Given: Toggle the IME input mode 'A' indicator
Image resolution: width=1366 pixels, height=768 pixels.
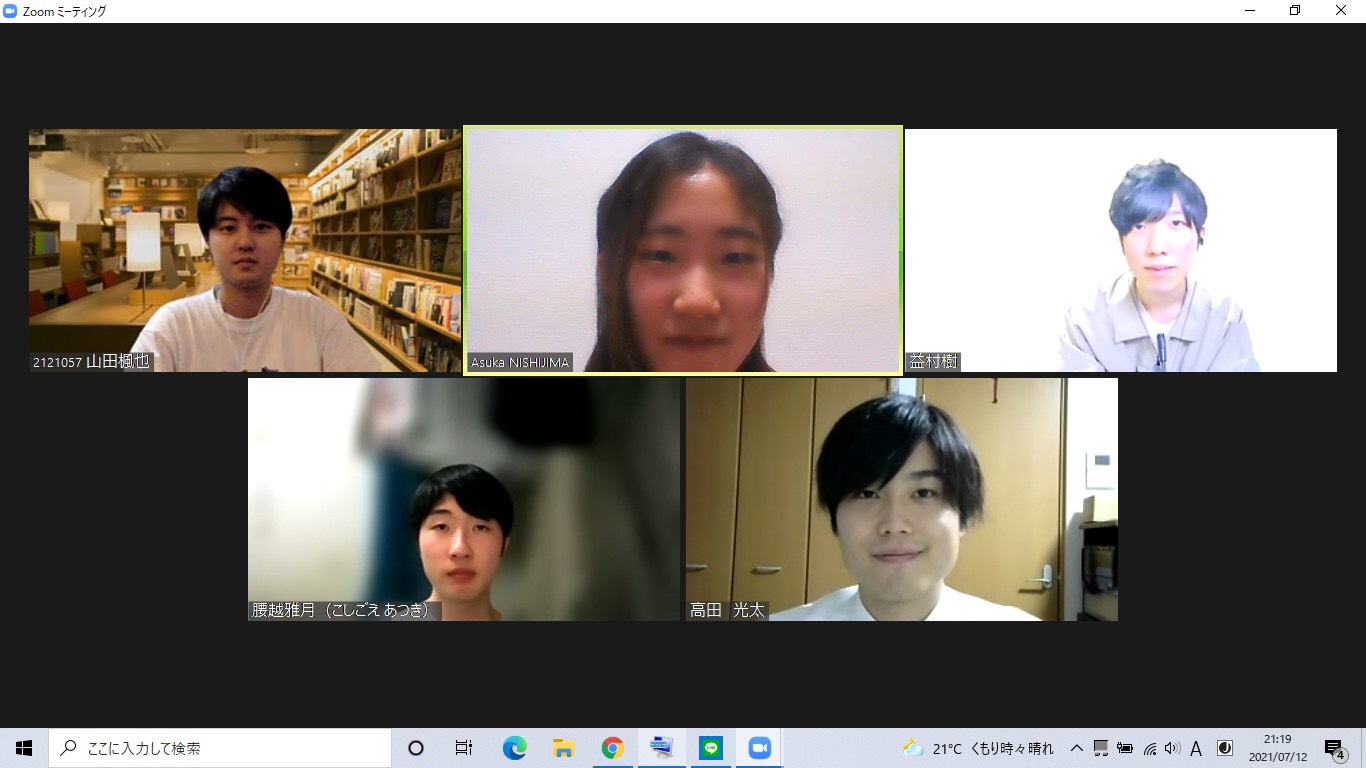Looking at the screenshot, I should pos(1196,748).
